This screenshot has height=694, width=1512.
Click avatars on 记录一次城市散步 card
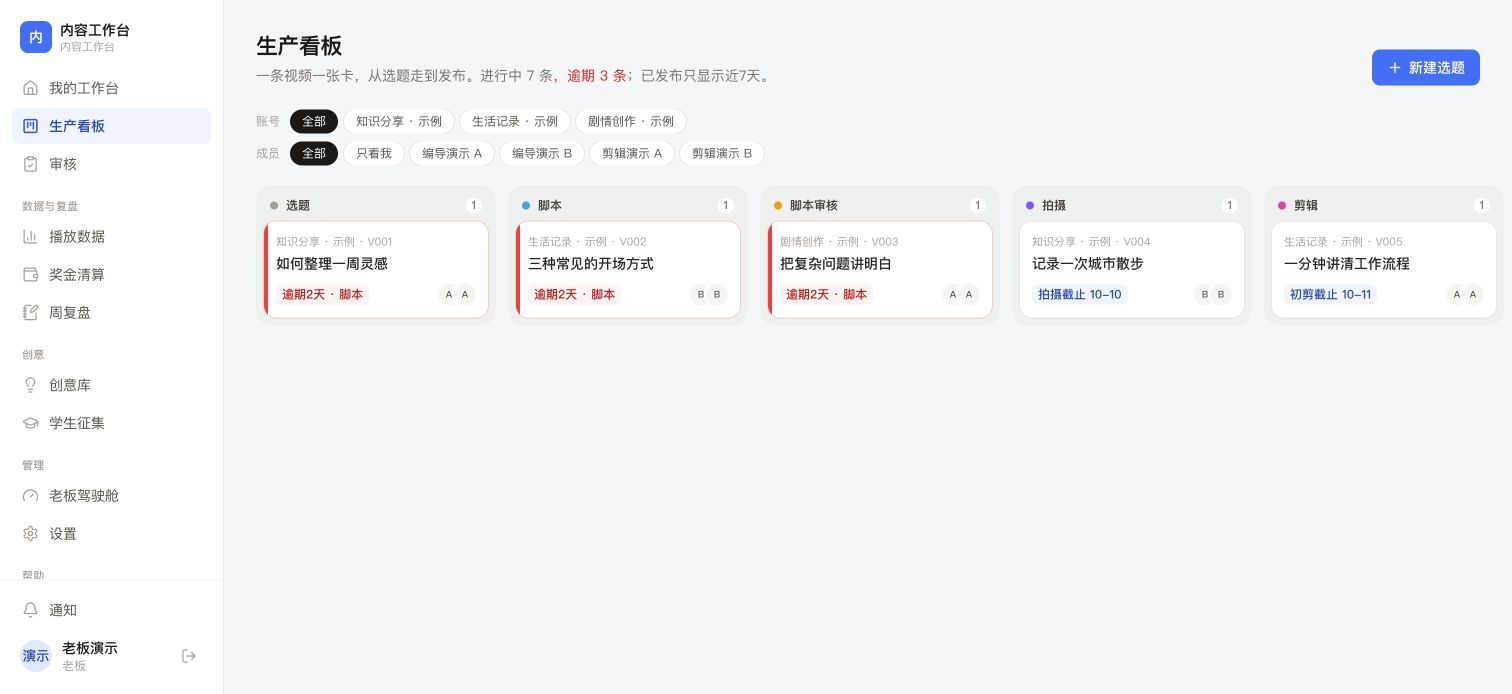point(1213,294)
